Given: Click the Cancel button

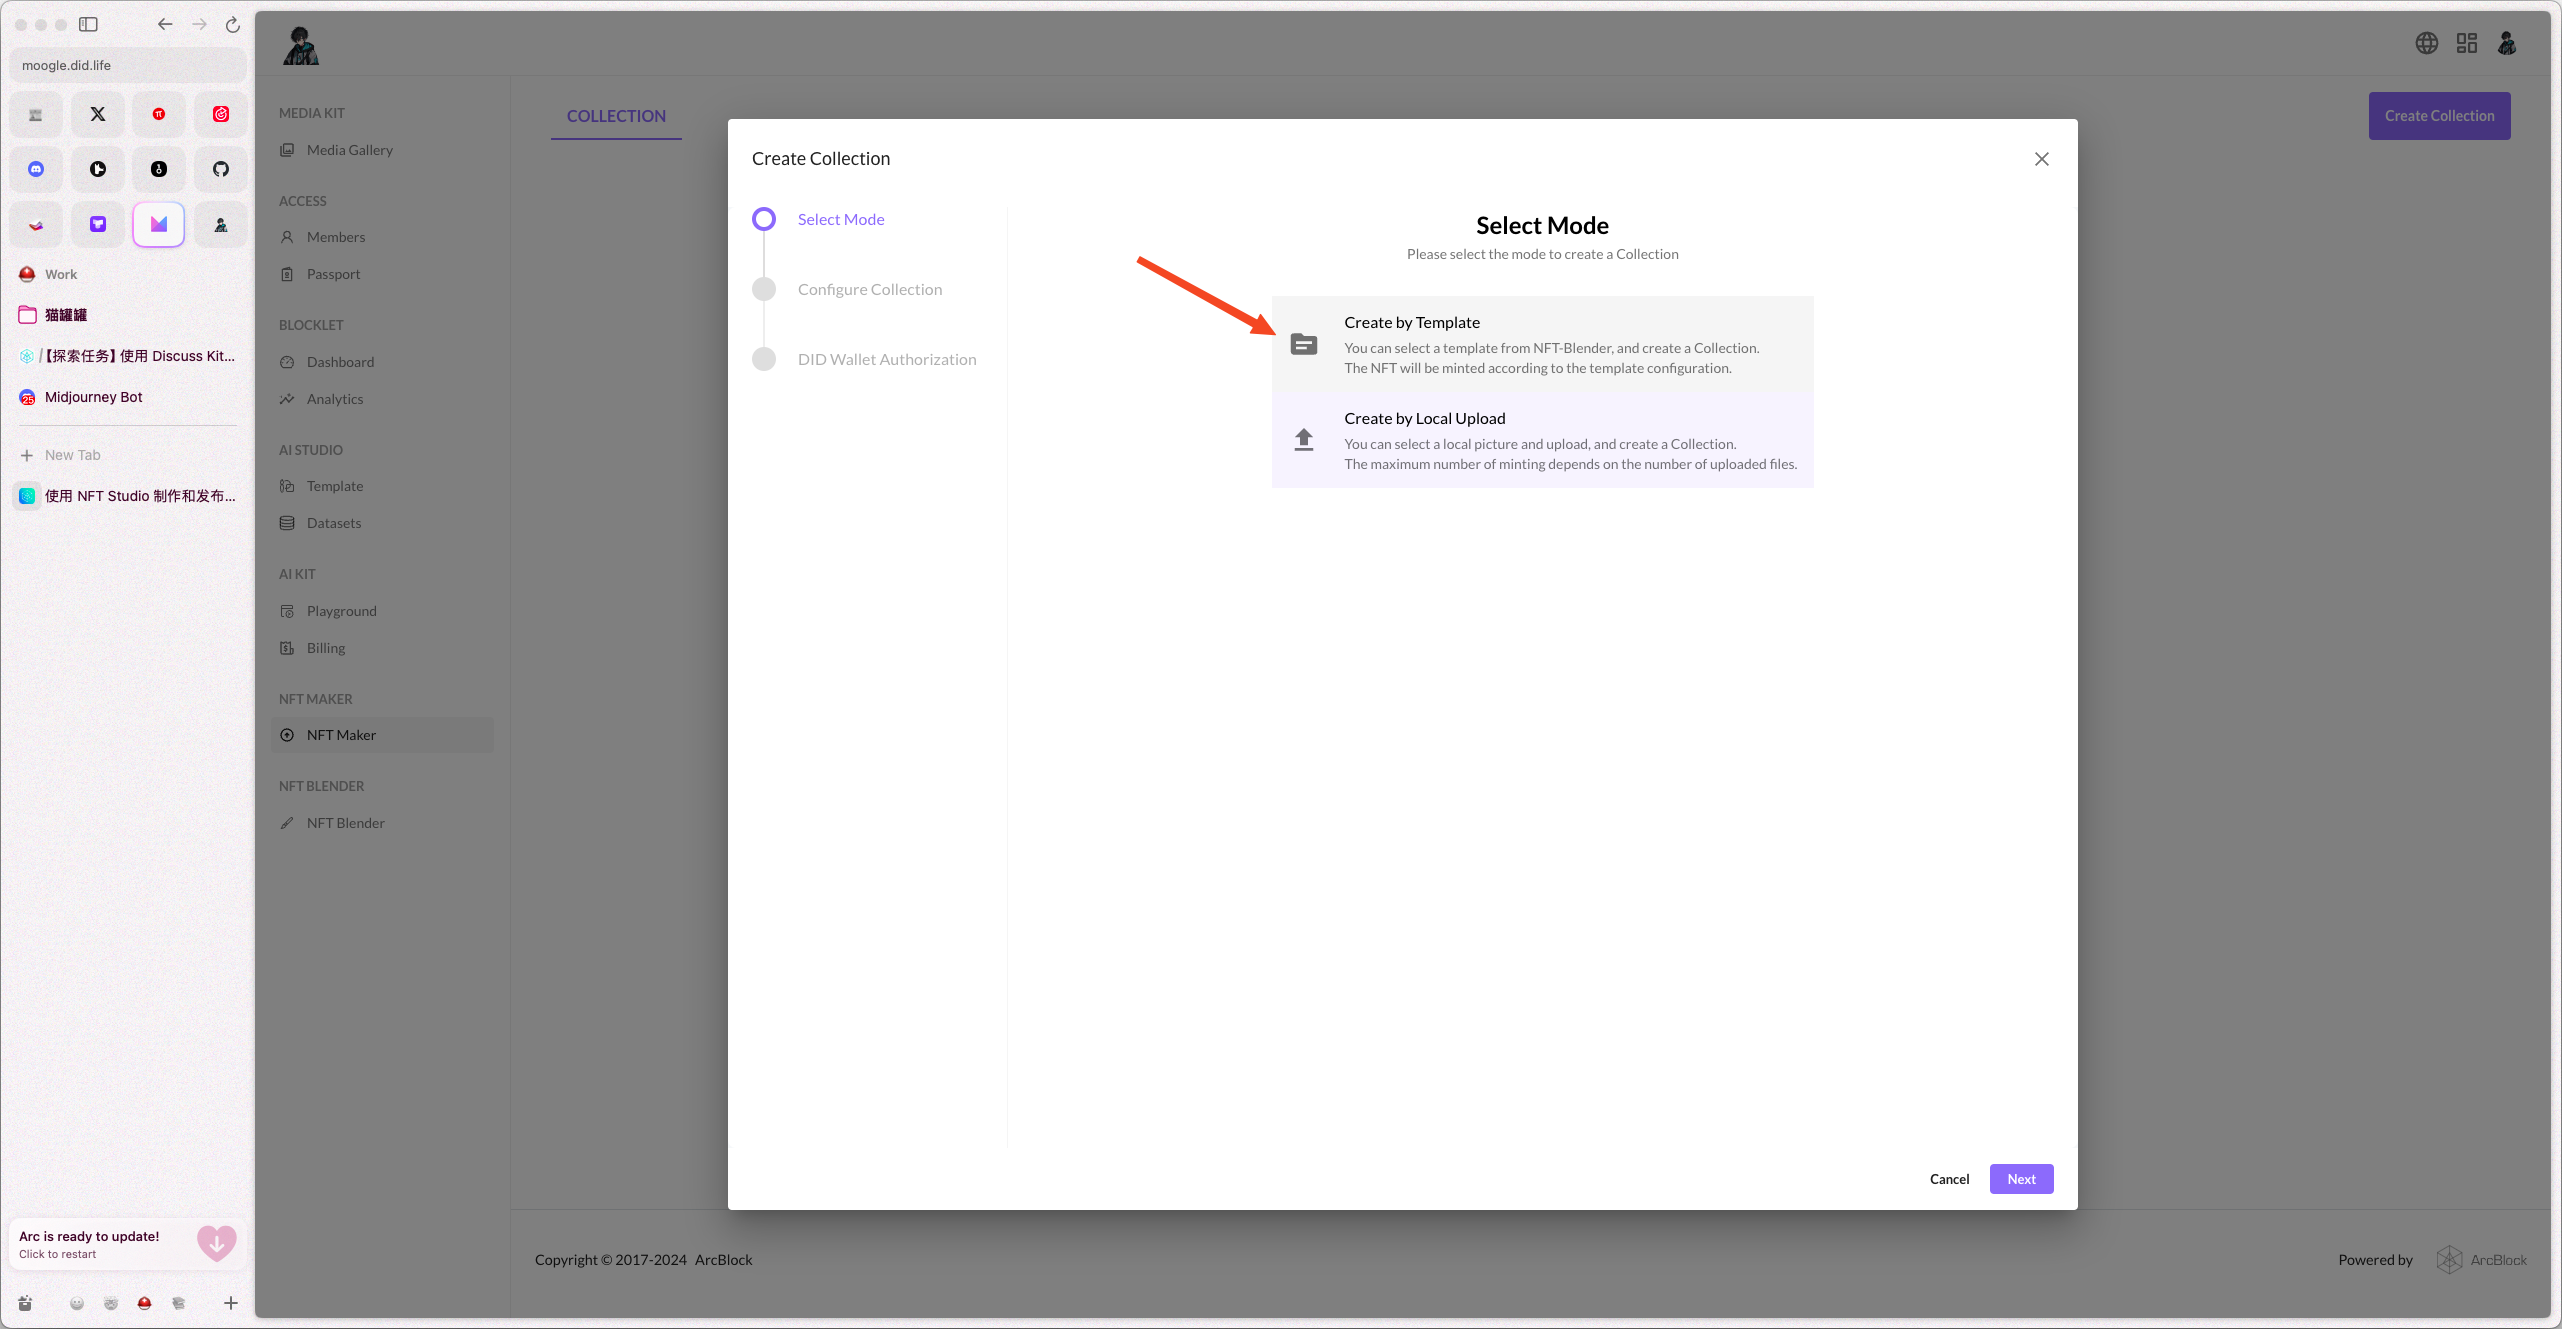Looking at the screenshot, I should (1948, 1179).
